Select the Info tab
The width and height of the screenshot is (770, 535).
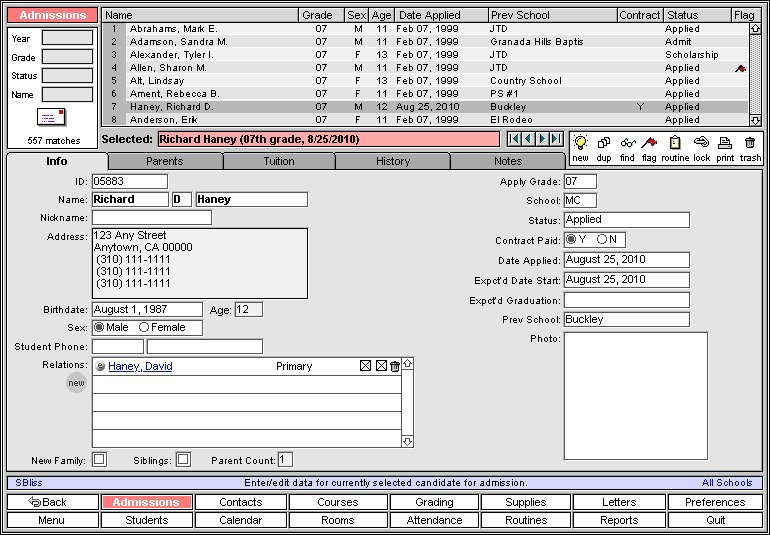[56, 161]
